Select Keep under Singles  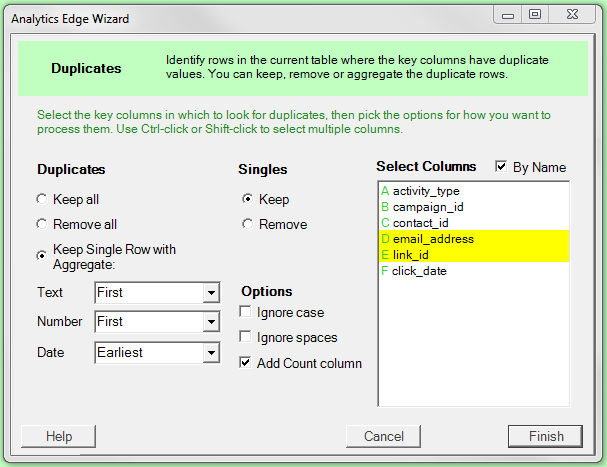click(247, 200)
